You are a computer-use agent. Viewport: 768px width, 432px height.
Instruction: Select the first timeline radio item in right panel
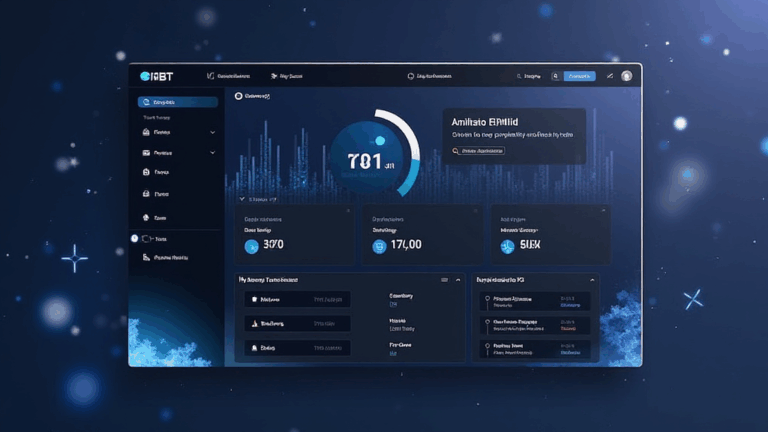coord(487,298)
